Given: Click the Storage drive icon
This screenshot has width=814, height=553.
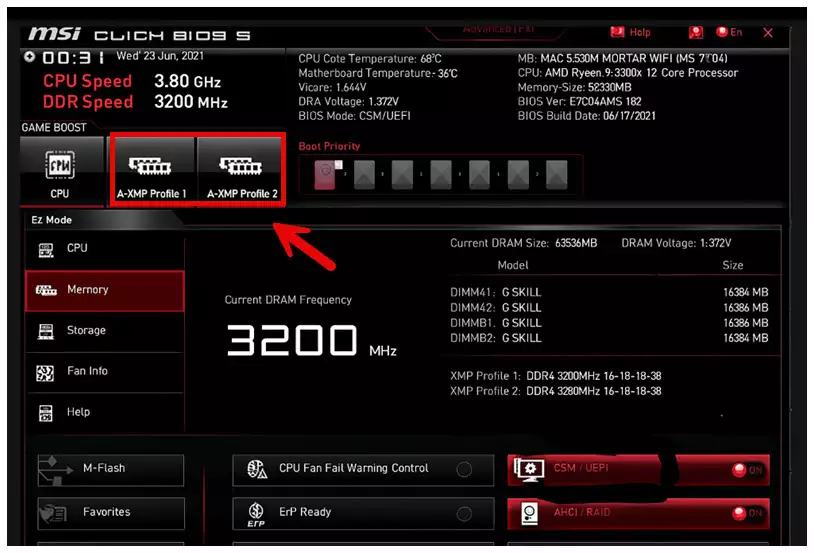Looking at the screenshot, I should [45, 331].
